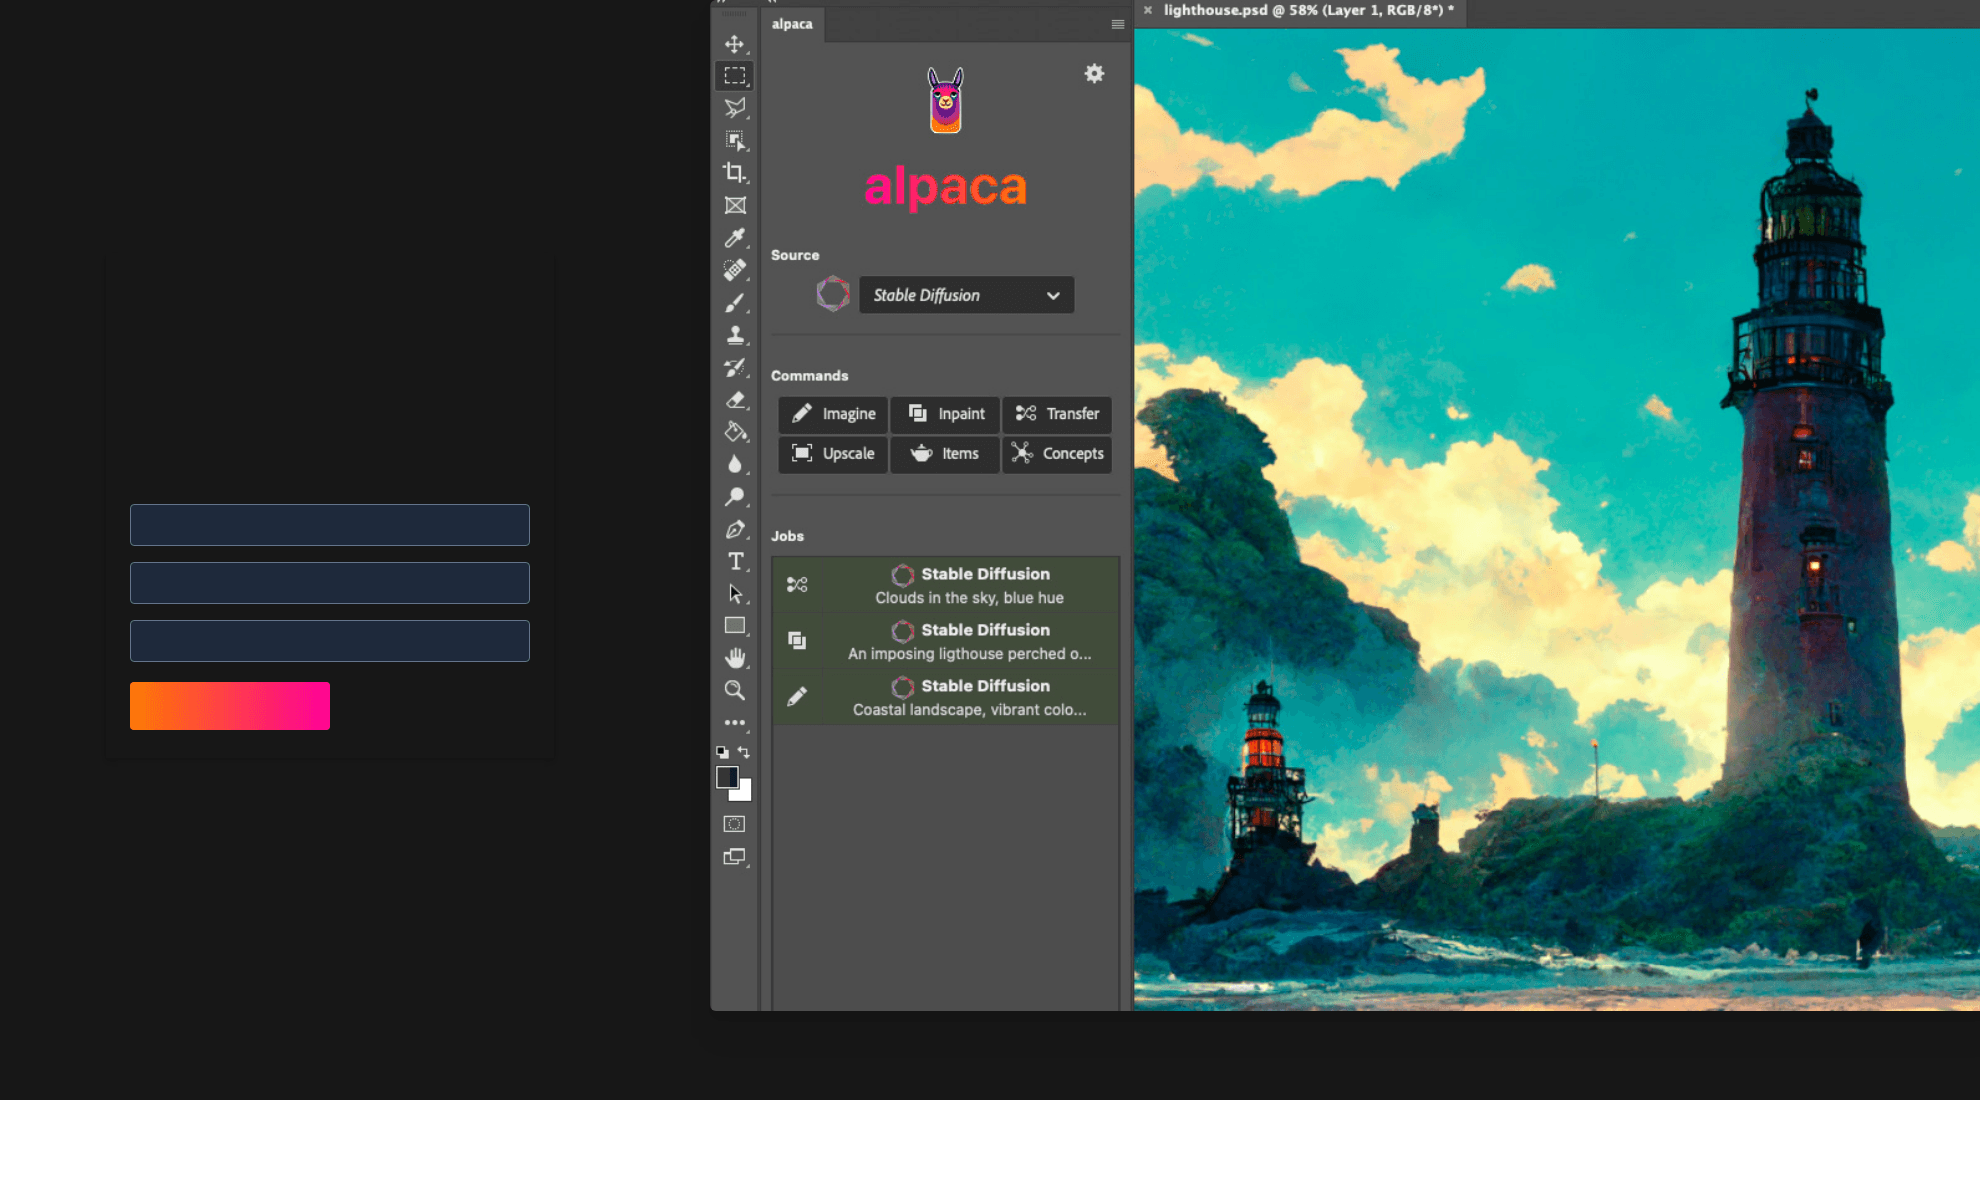
Task: Select the Hand tool
Action: click(734, 658)
